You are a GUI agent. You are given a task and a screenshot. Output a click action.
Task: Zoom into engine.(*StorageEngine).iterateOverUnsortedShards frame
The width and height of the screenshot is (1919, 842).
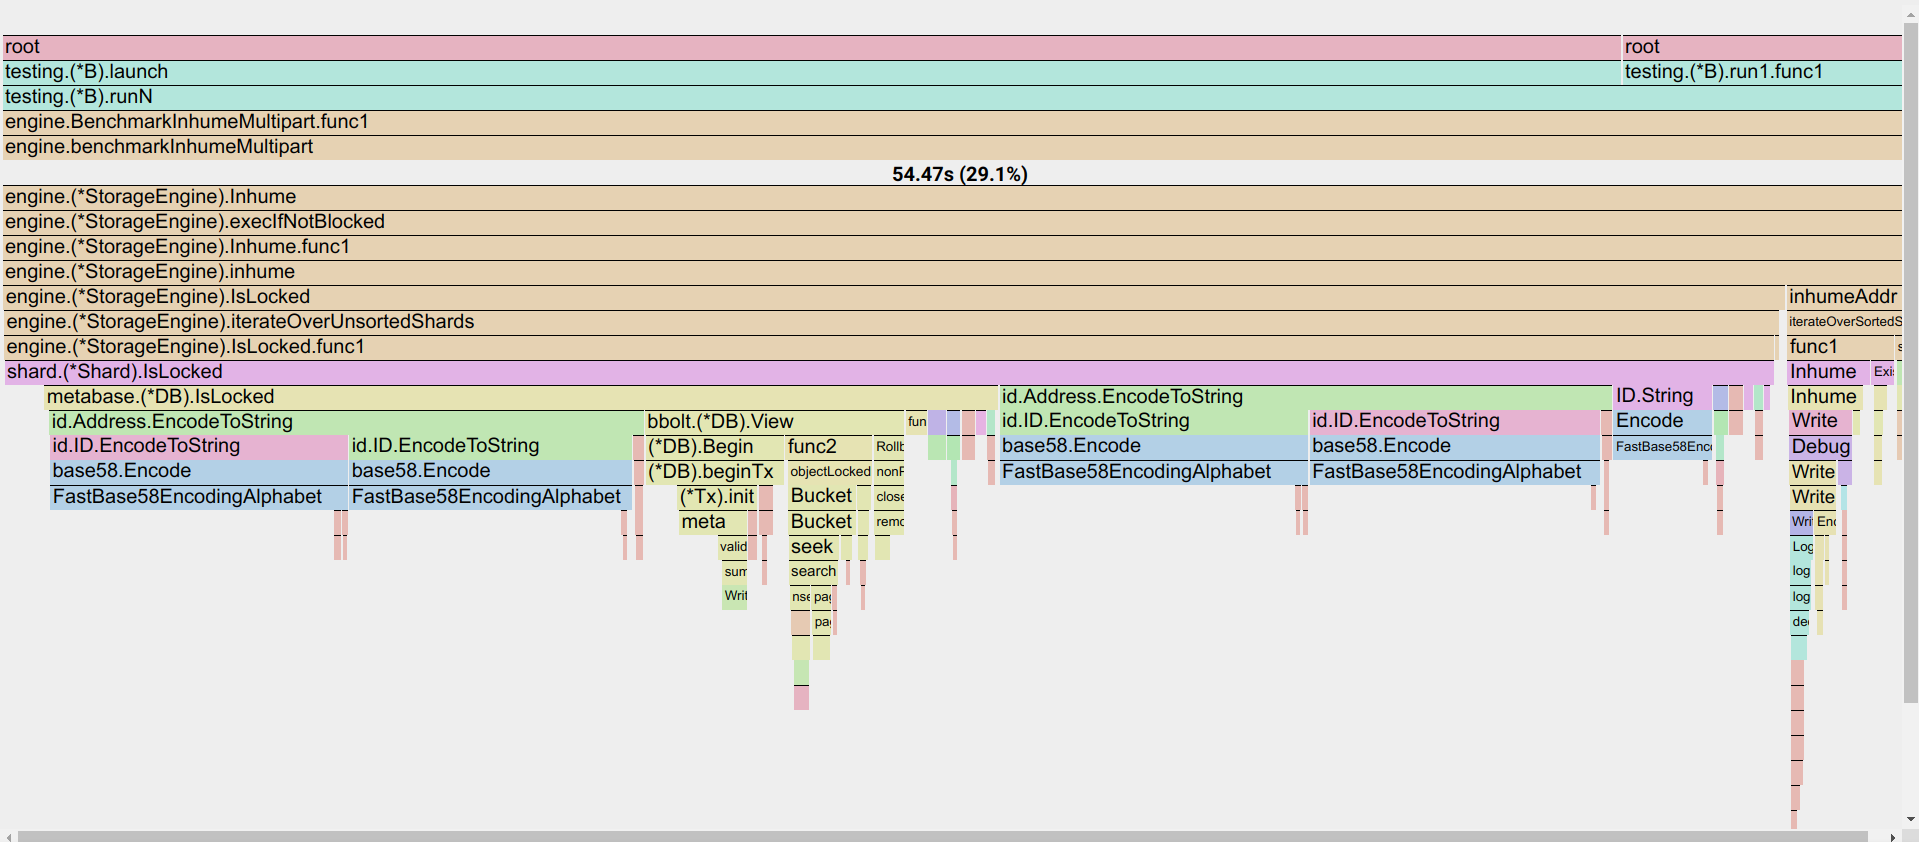[890, 322]
